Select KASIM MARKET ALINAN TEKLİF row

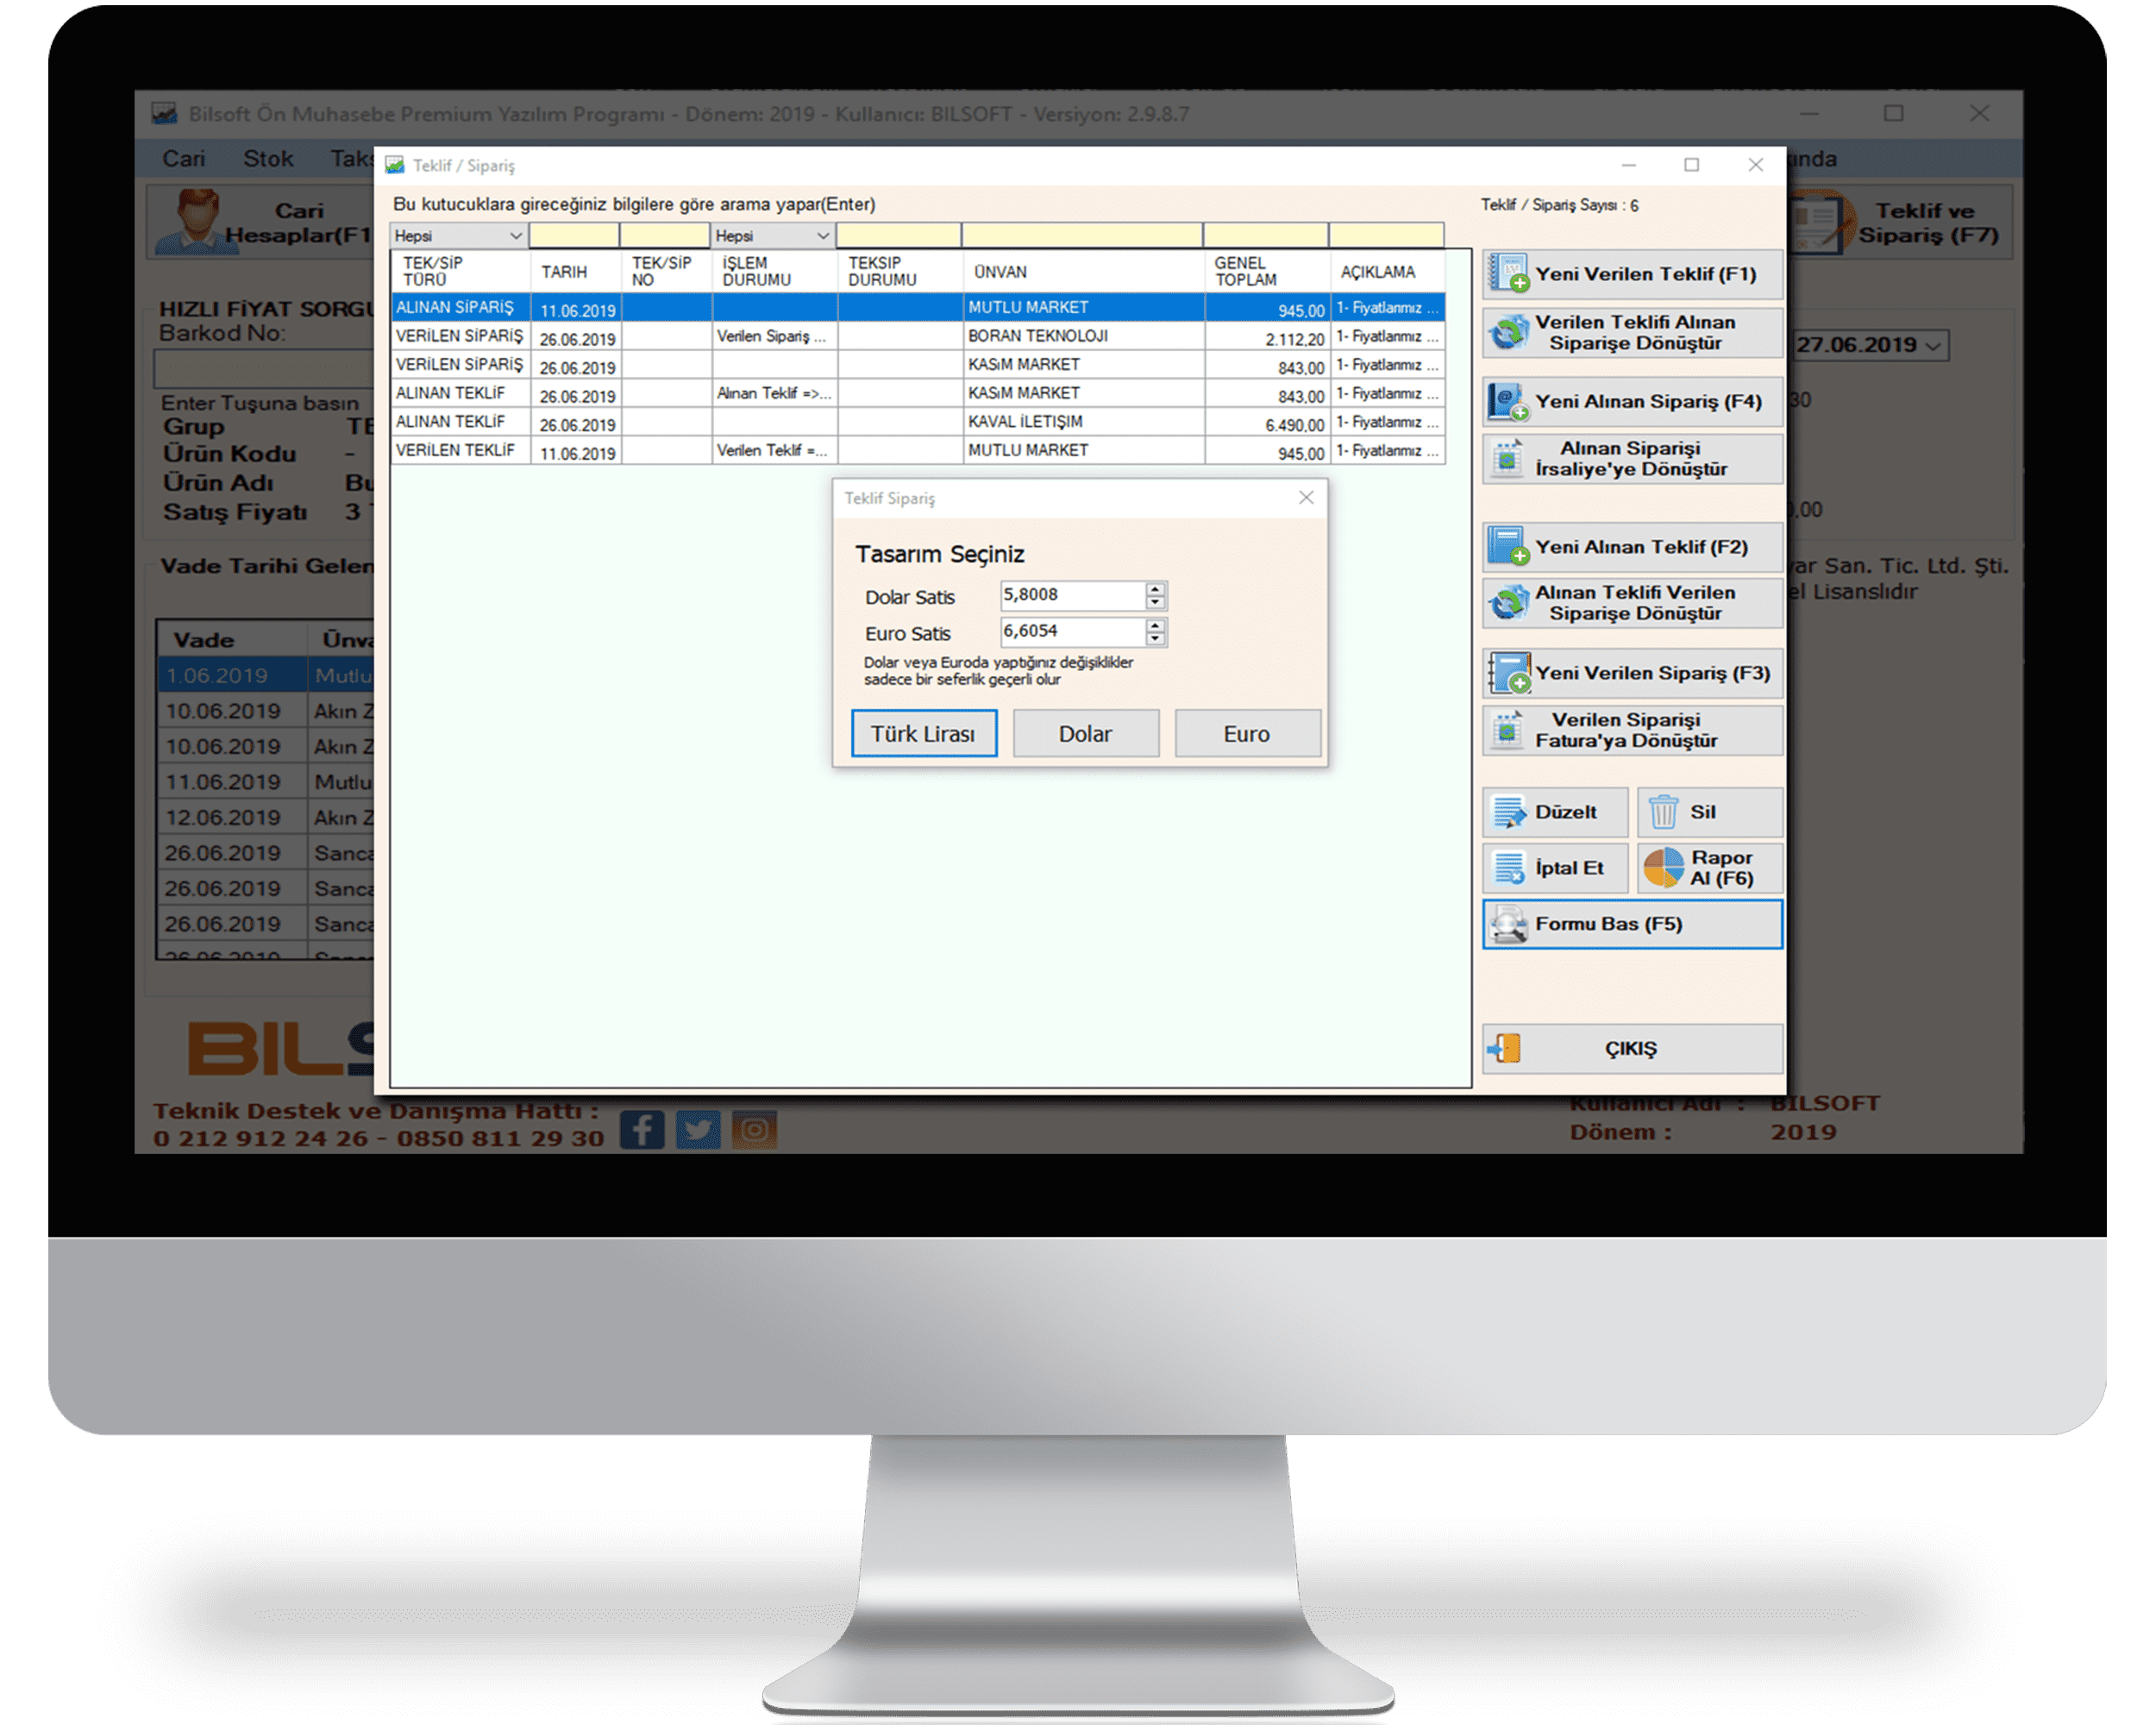[917, 394]
